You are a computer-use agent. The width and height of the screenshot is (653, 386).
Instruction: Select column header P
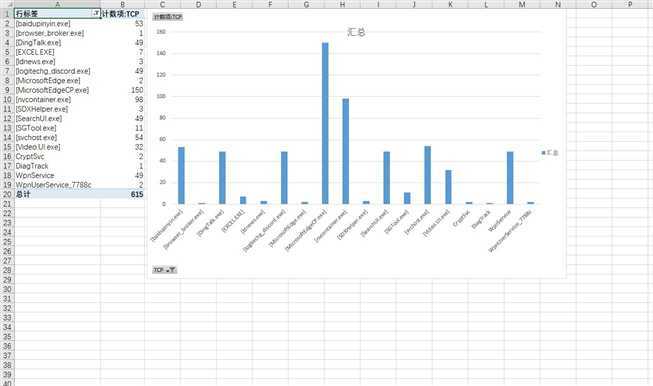click(x=630, y=4)
